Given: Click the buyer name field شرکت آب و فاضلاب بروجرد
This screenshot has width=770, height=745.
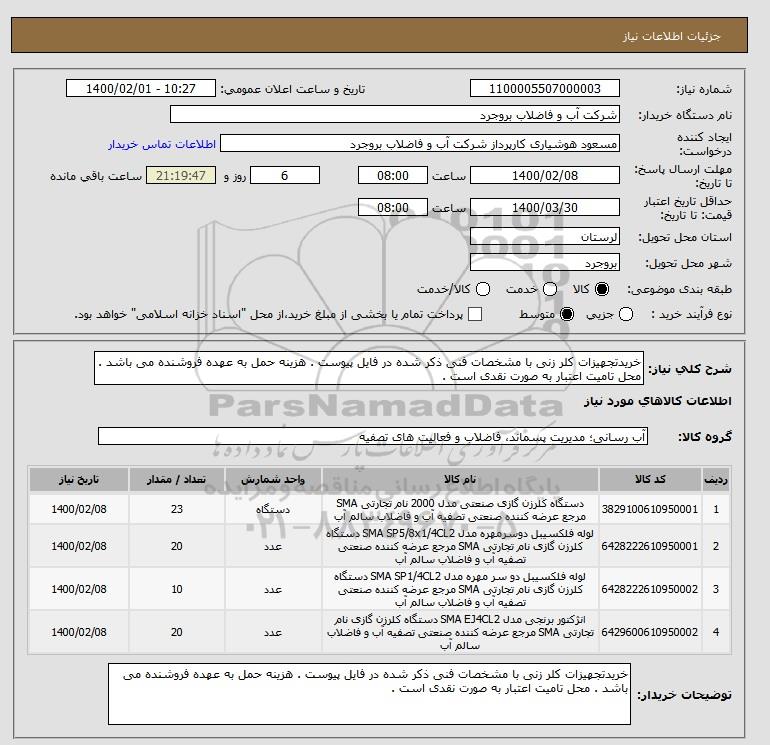Looking at the screenshot, I should click(x=395, y=114).
